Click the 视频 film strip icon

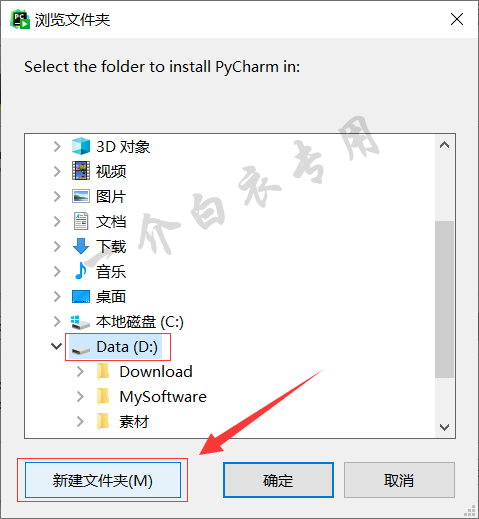pyautogui.click(x=81, y=171)
